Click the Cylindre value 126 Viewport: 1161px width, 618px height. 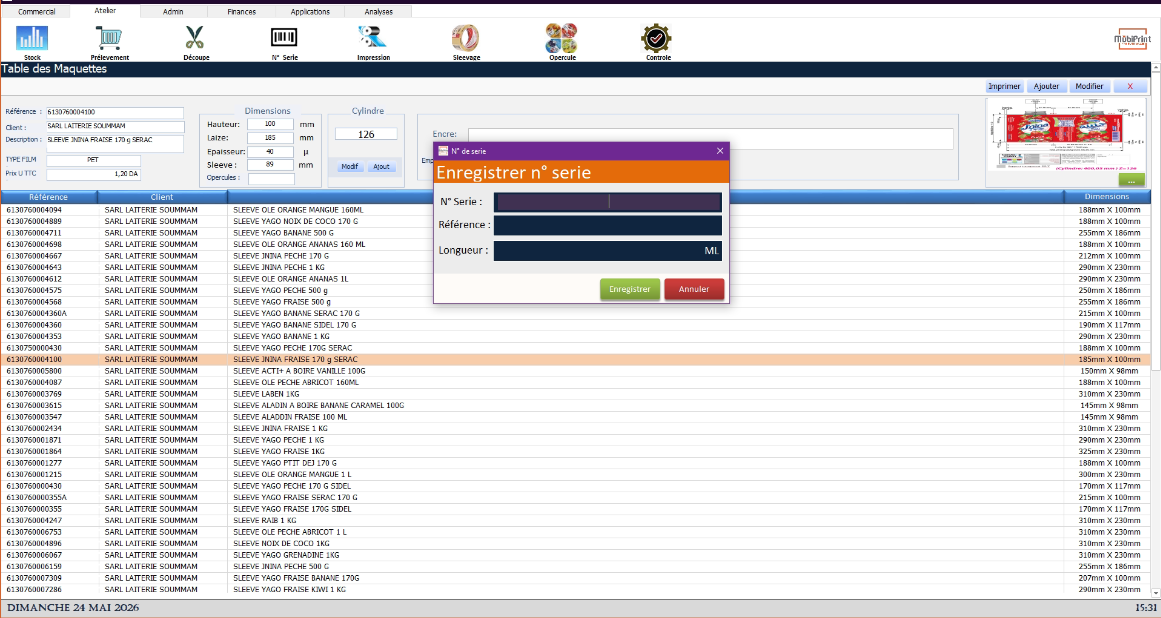pos(366,135)
